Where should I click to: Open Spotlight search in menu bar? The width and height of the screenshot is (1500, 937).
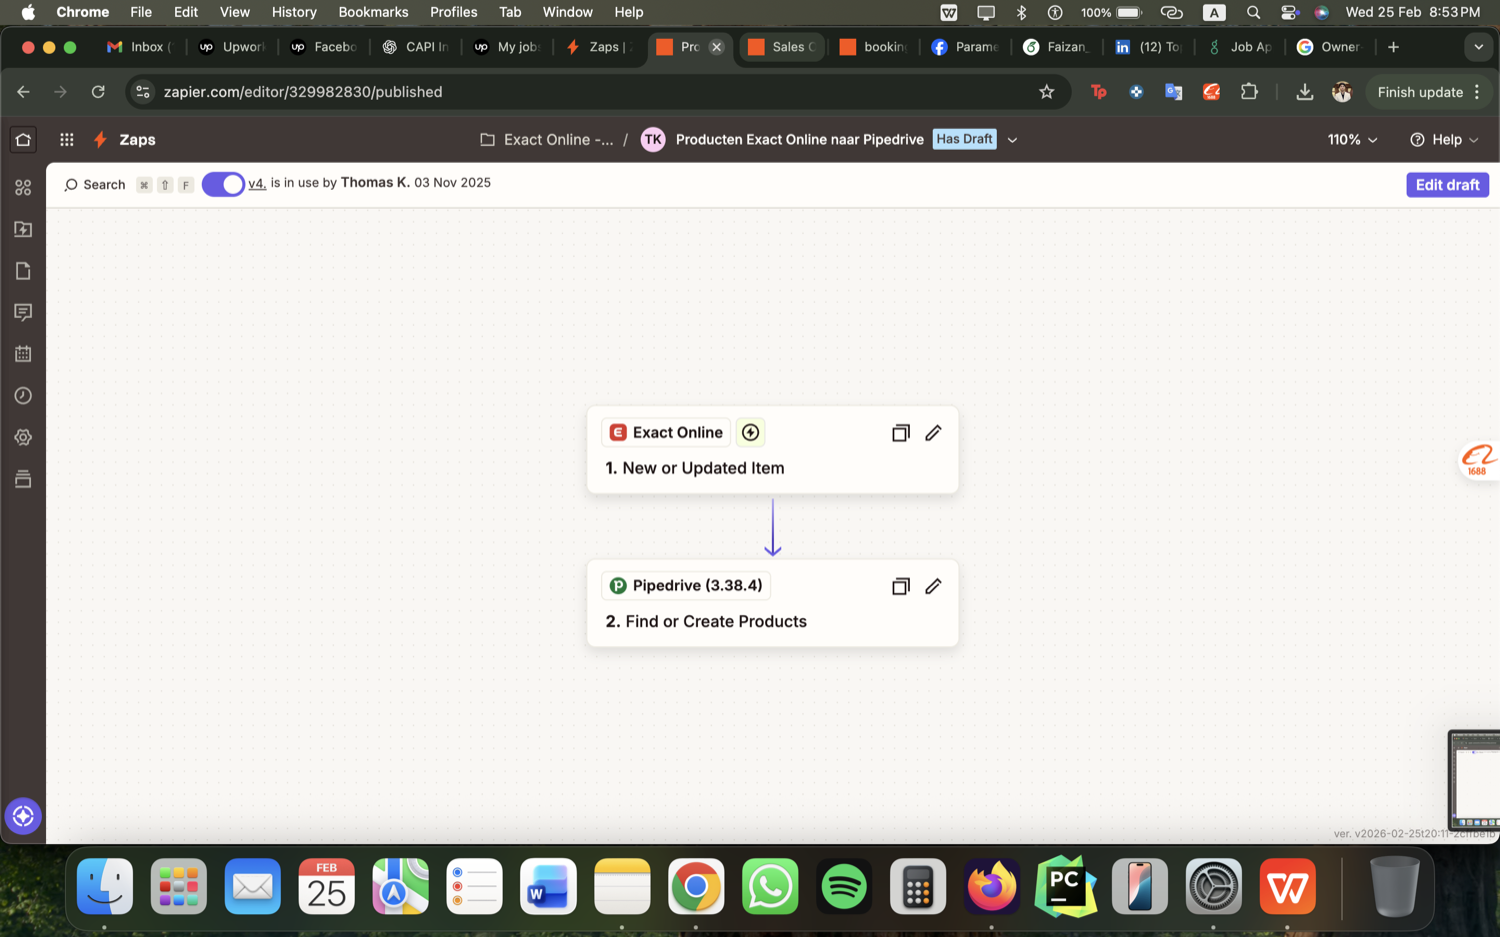[x=1253, y=12]
